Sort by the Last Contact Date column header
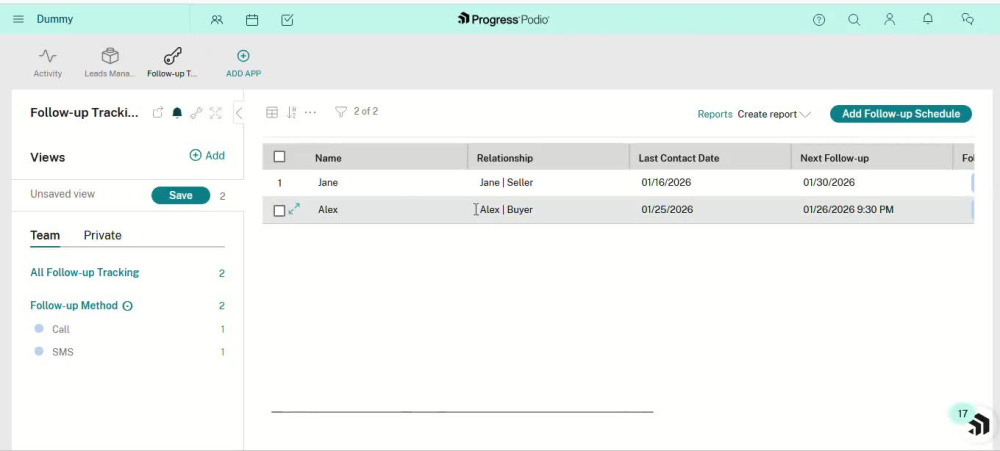This screenshot has height=451, width=1000. (x=679, y=158)
